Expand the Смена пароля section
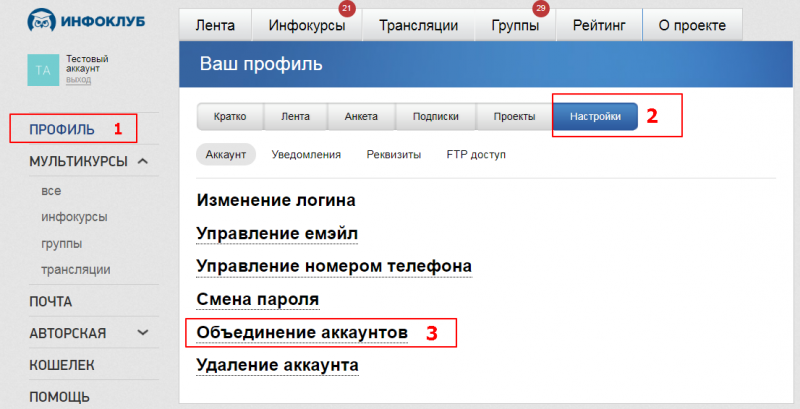The image size is (800, 409). tap(258, 299)
